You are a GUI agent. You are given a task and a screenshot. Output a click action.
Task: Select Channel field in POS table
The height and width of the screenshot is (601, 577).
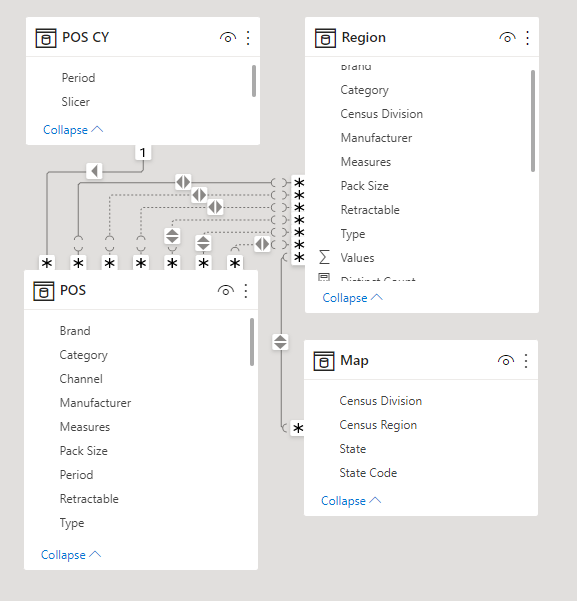pyautogui.click(x=81, y=379)
